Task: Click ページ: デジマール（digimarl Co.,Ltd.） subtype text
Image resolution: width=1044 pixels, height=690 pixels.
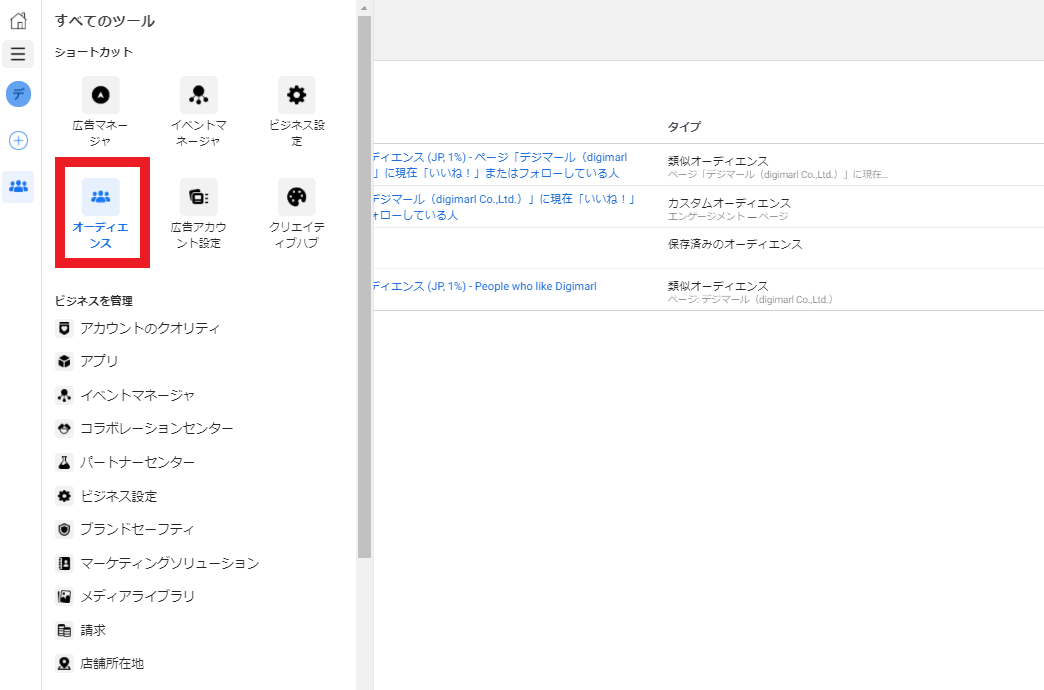Action: [x=750, y=300]
